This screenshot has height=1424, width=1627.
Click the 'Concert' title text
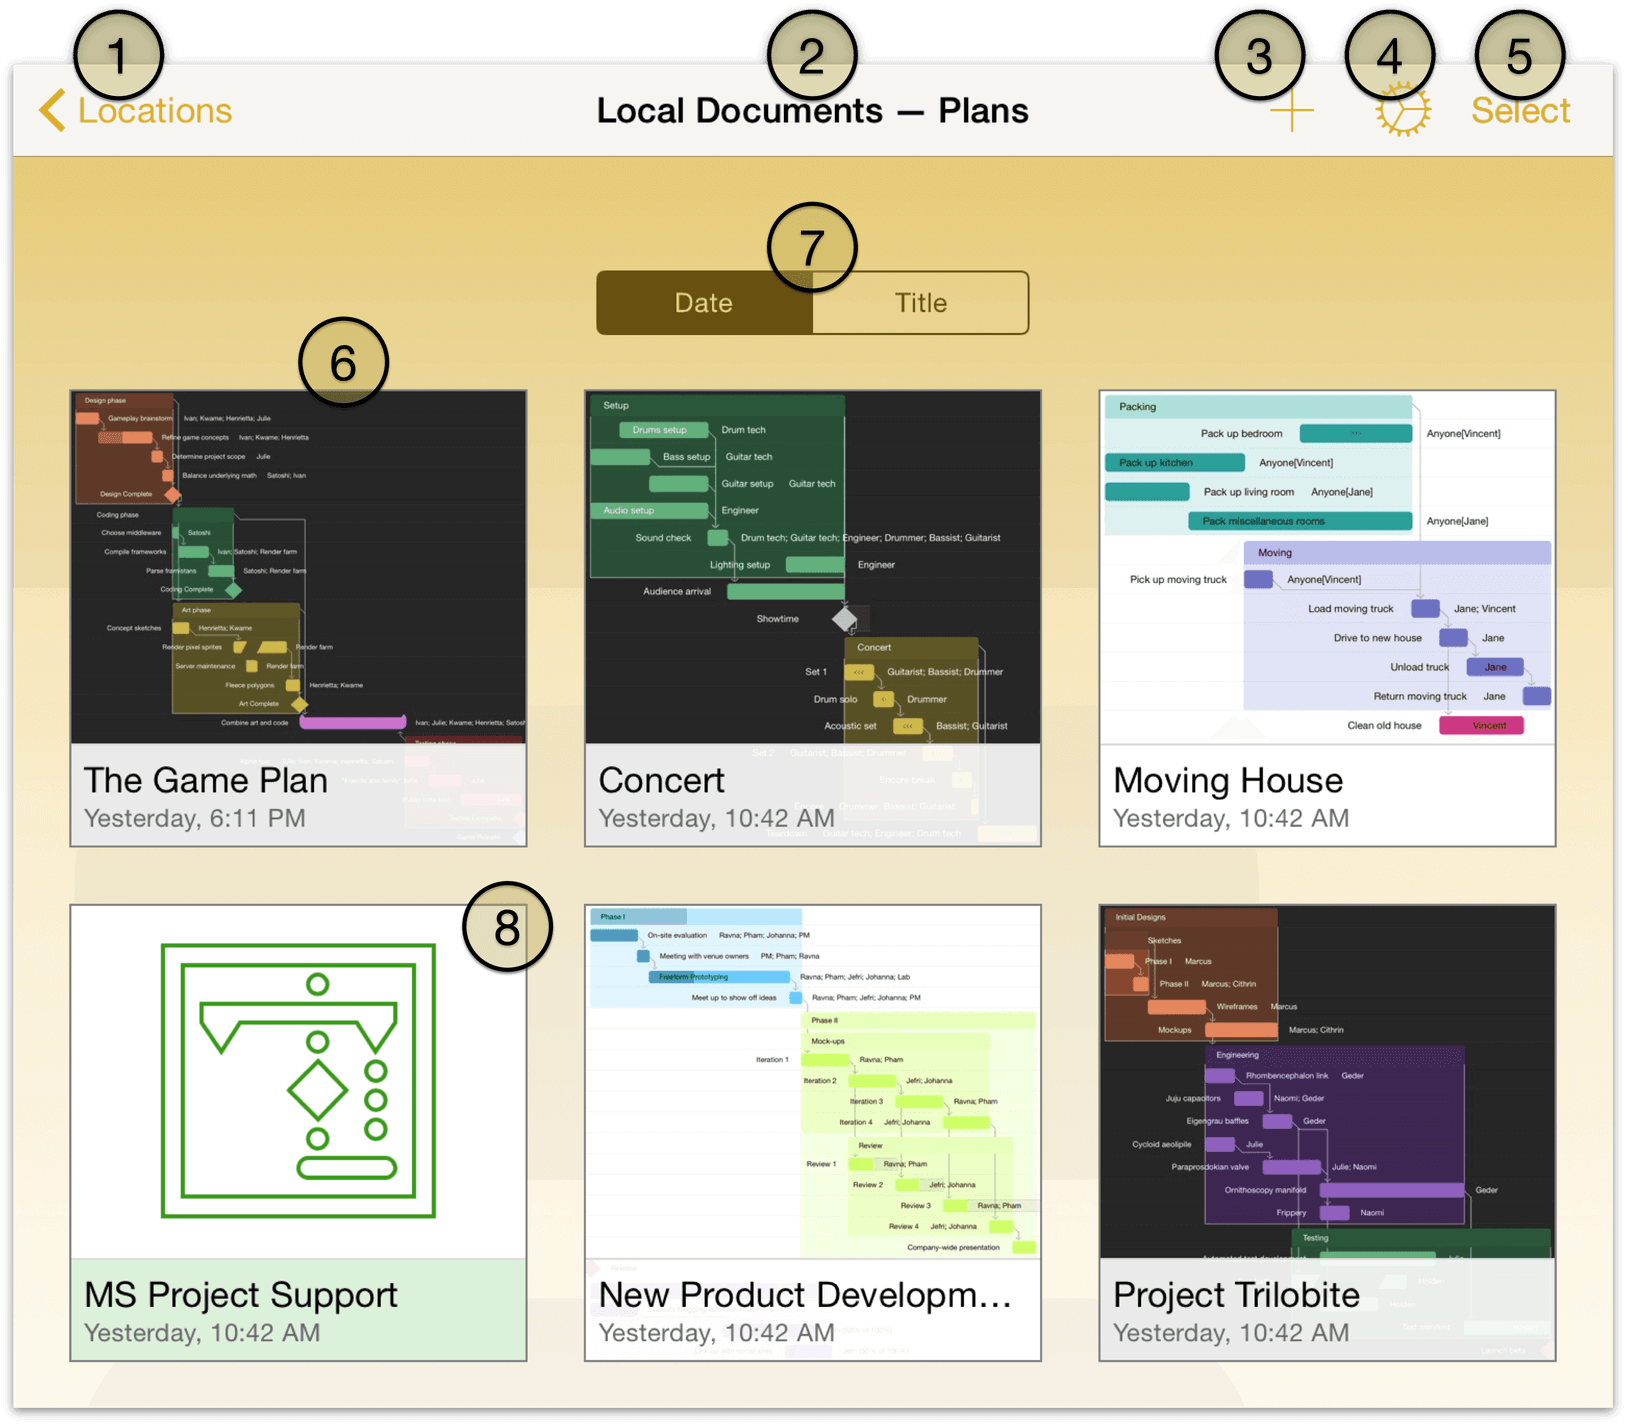click(661, 780)
